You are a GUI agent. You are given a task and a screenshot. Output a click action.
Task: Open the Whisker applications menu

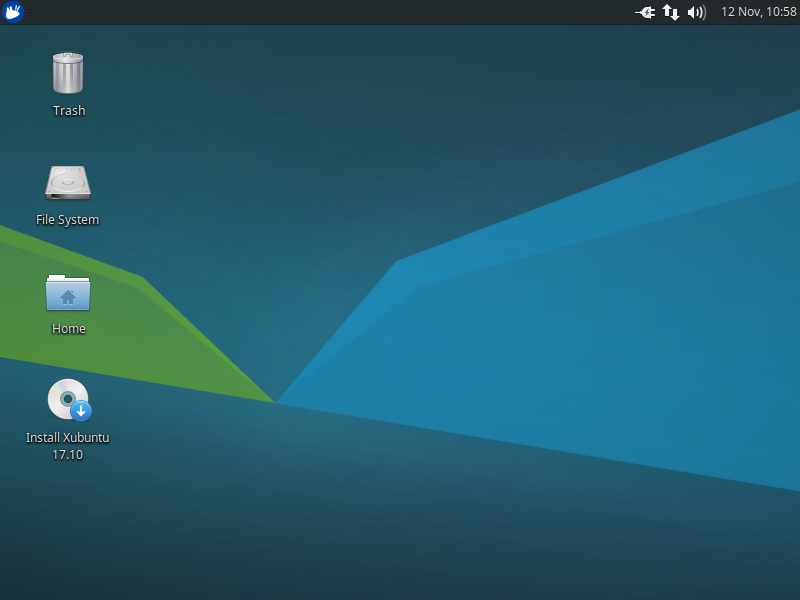pos(13,12)
